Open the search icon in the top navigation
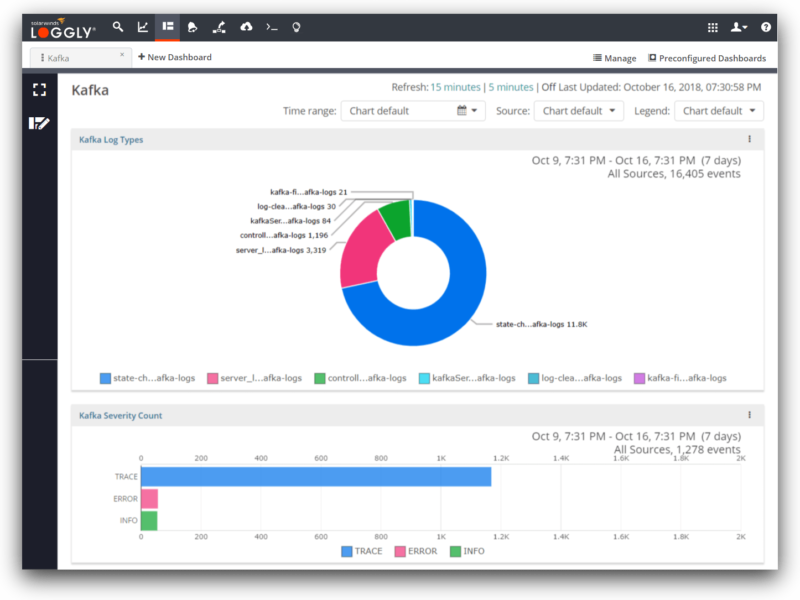 coord(117,27)
